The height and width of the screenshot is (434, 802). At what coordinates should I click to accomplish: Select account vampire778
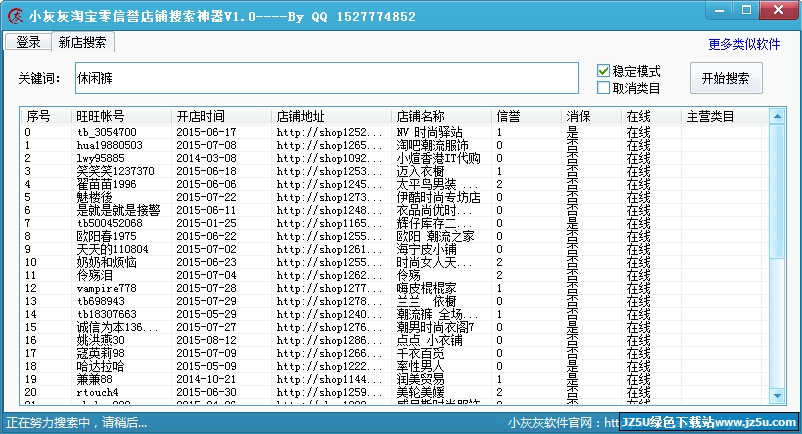click(106, 288)
